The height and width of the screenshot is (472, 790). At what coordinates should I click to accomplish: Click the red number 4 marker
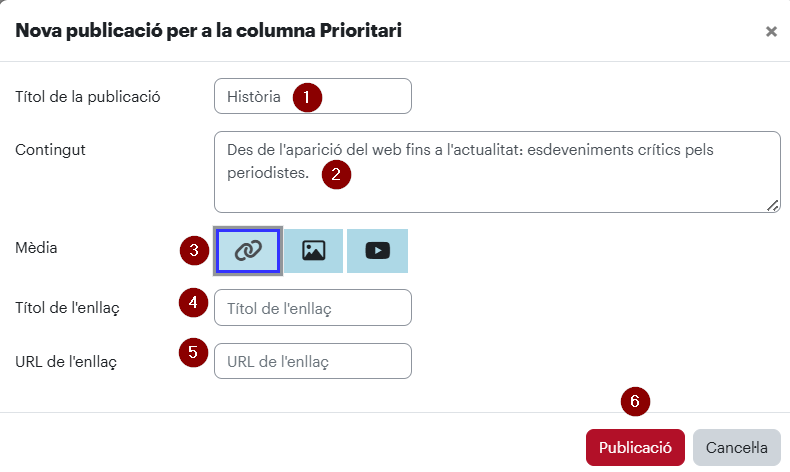[193, 303]
